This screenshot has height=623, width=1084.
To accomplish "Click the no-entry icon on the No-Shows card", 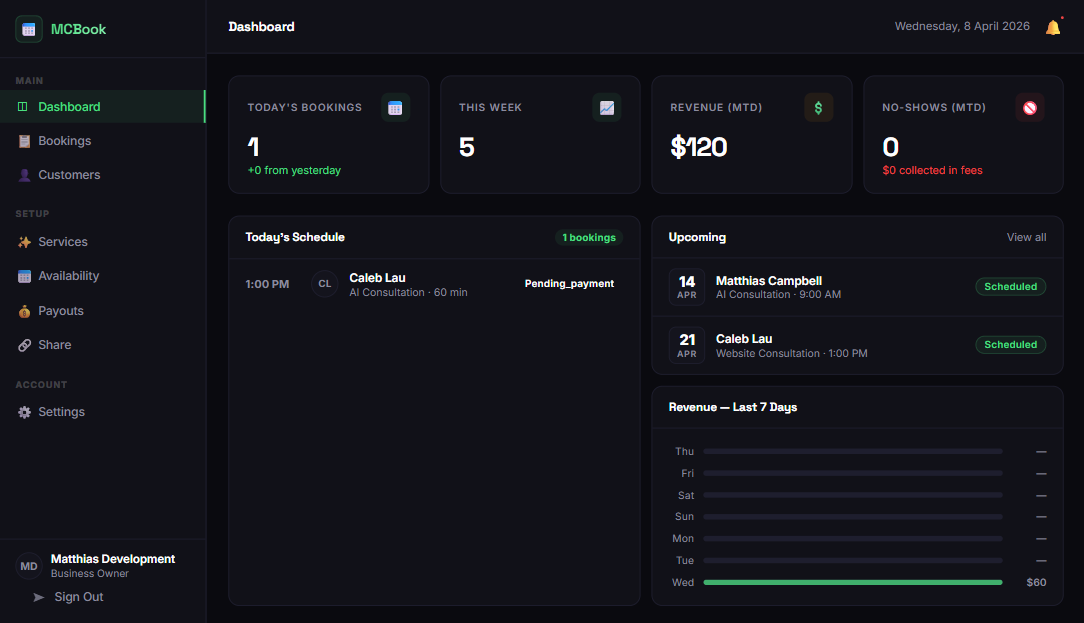I will [1030, 107].
